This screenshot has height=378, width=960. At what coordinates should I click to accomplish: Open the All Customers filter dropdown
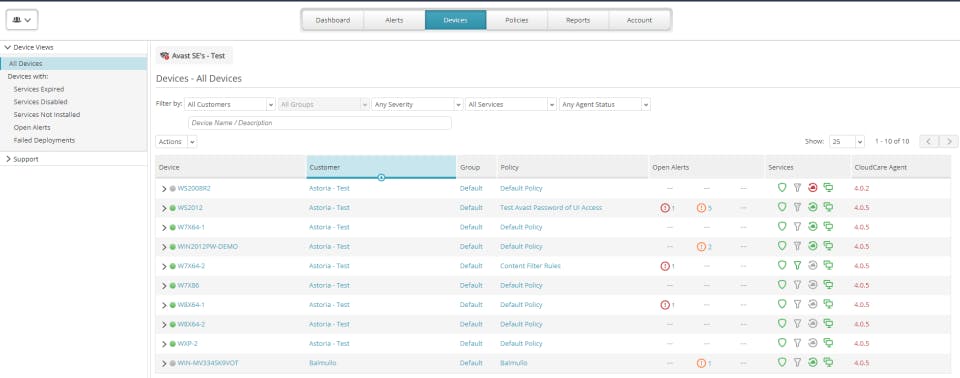coord(230,105)
